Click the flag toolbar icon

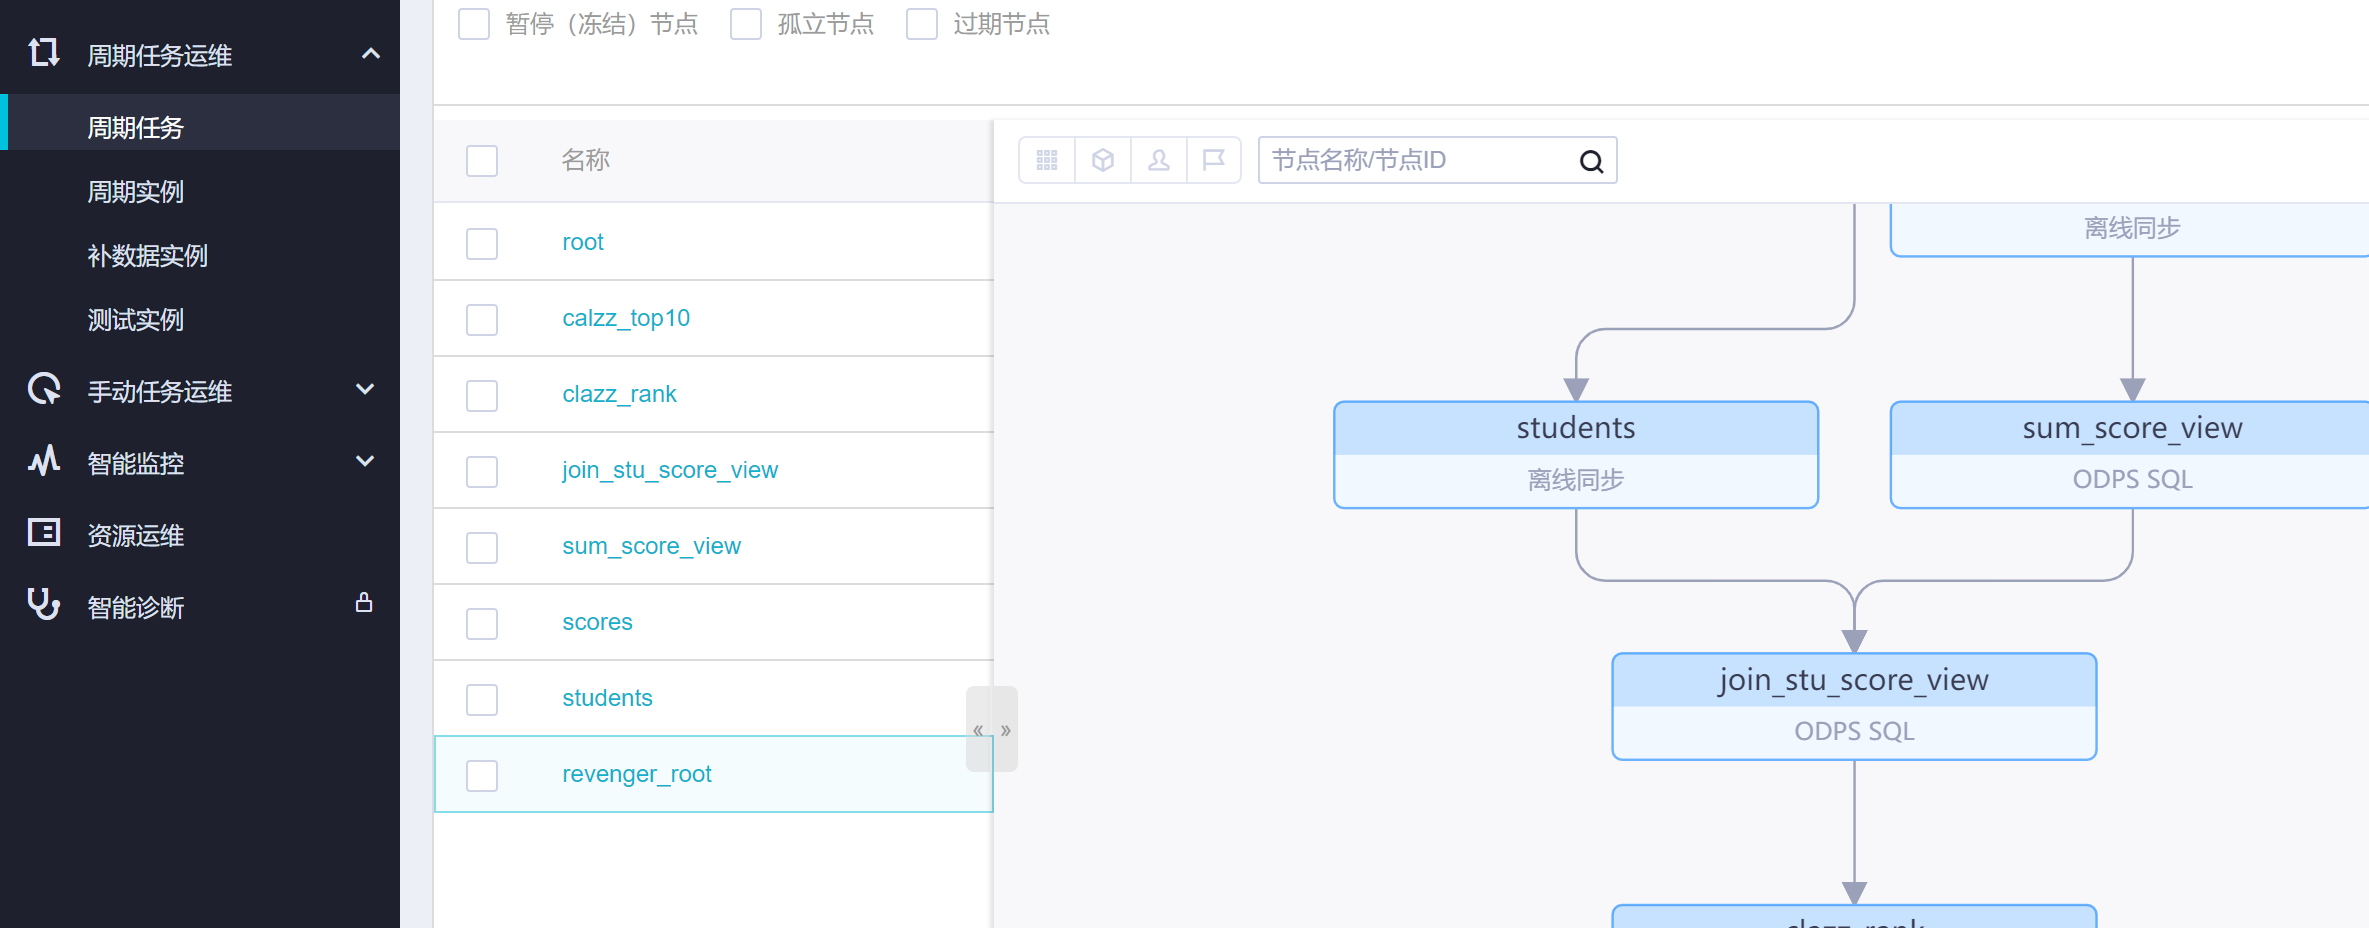[x=1214, y=160]
